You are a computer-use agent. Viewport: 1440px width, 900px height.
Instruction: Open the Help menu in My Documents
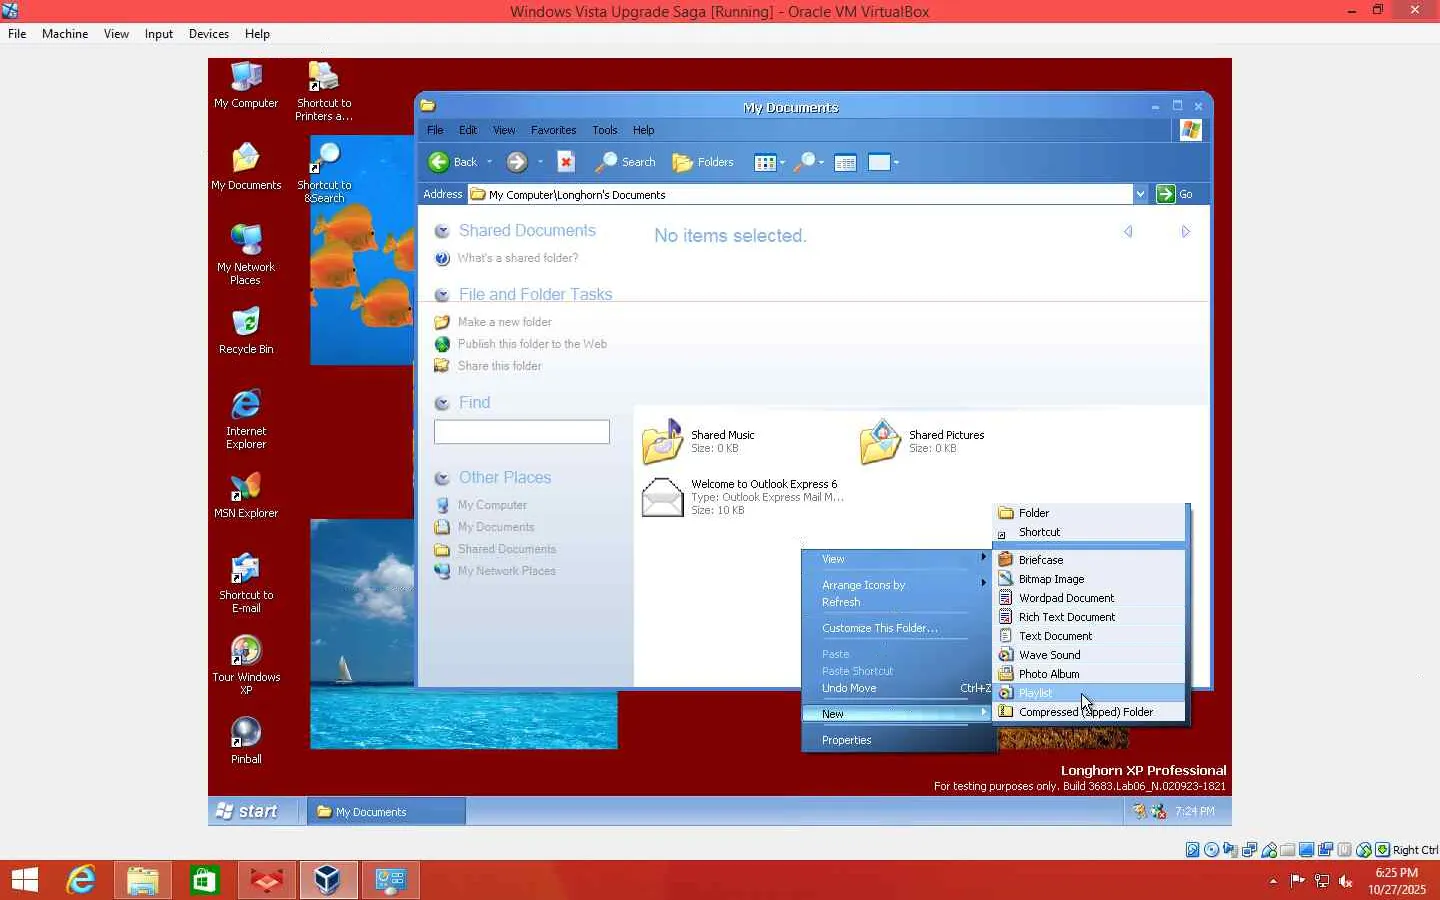point(644,130)
